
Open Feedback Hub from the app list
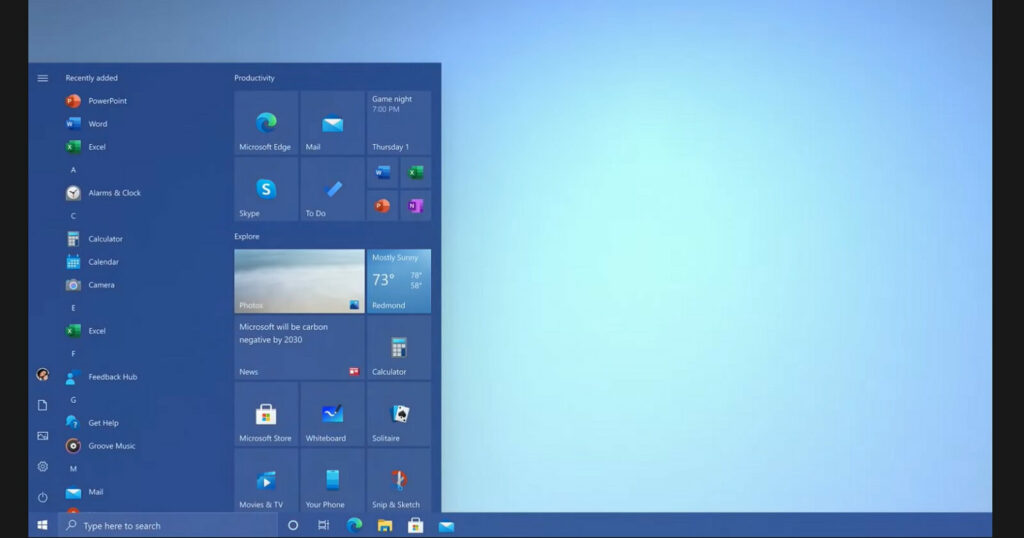click(x=112, y=377)
